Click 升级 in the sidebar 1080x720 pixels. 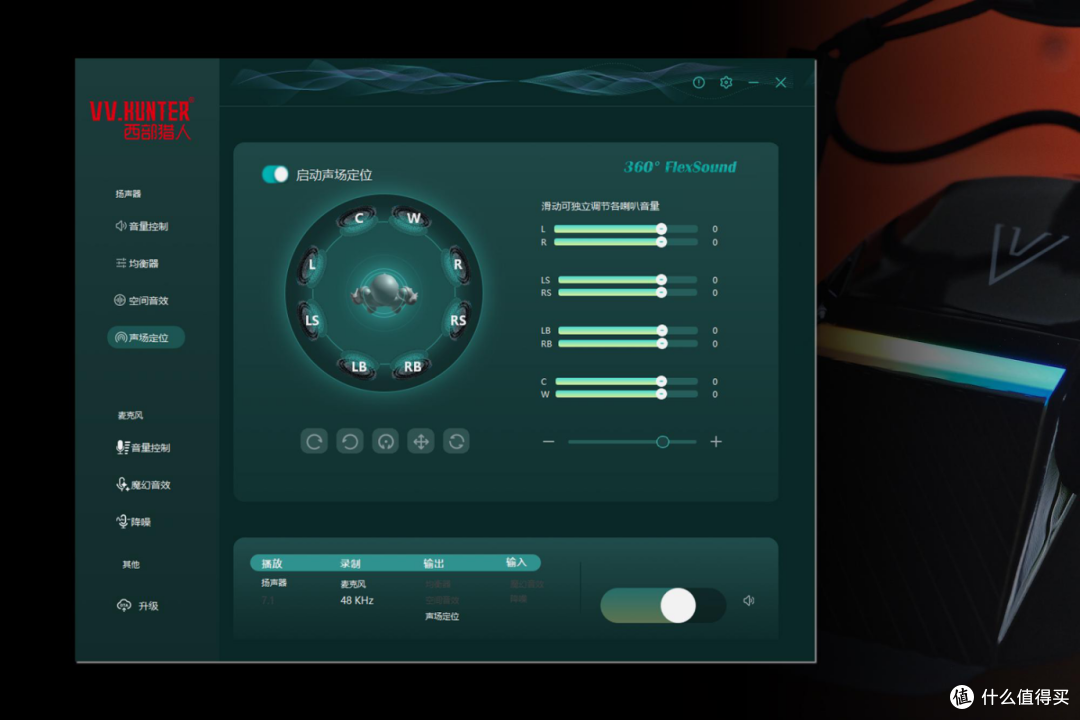(138, 606)
